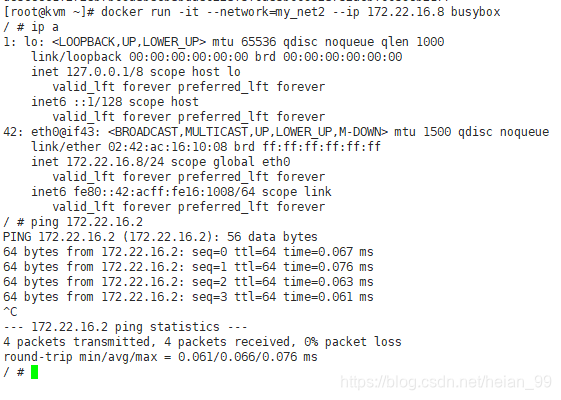
Task: Click the eth0@if43 interface name
Action: (65, 132)
